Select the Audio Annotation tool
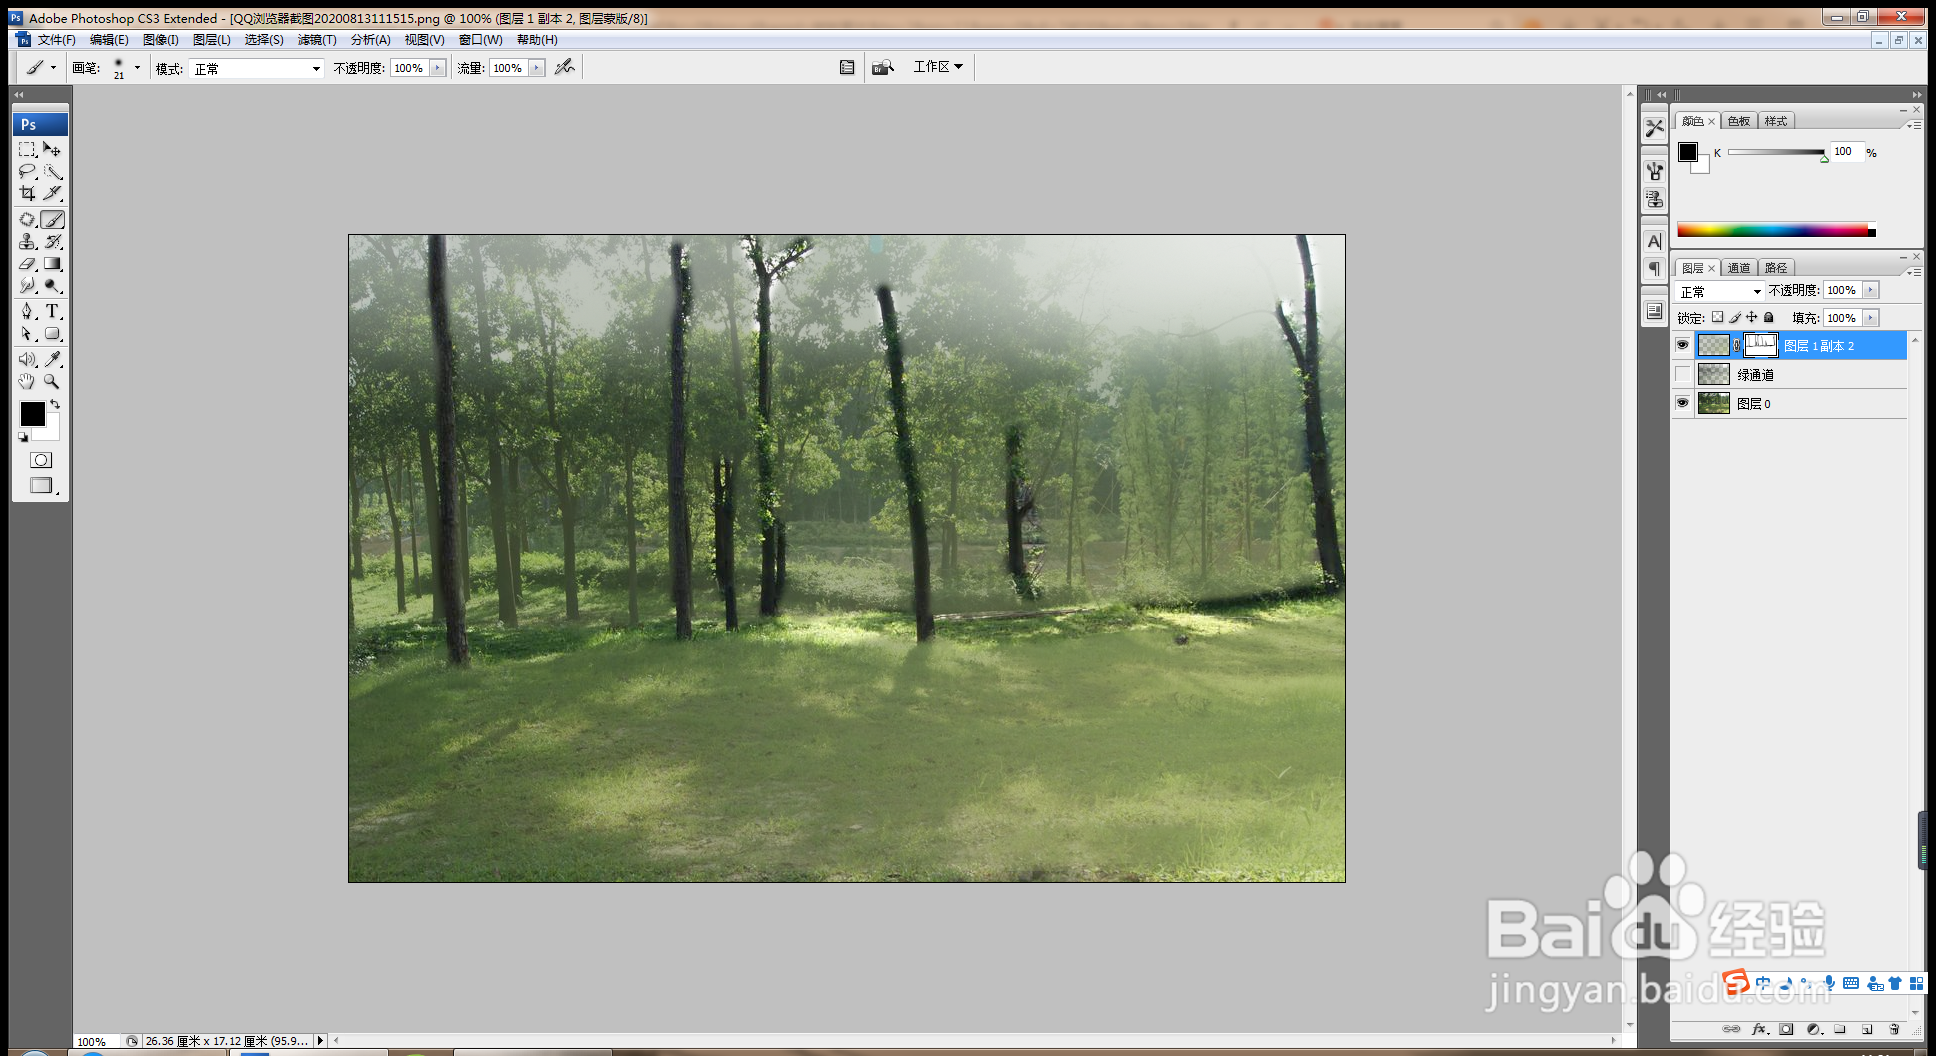This screenshot has height=1056, width=1936. tap(27, 359)
